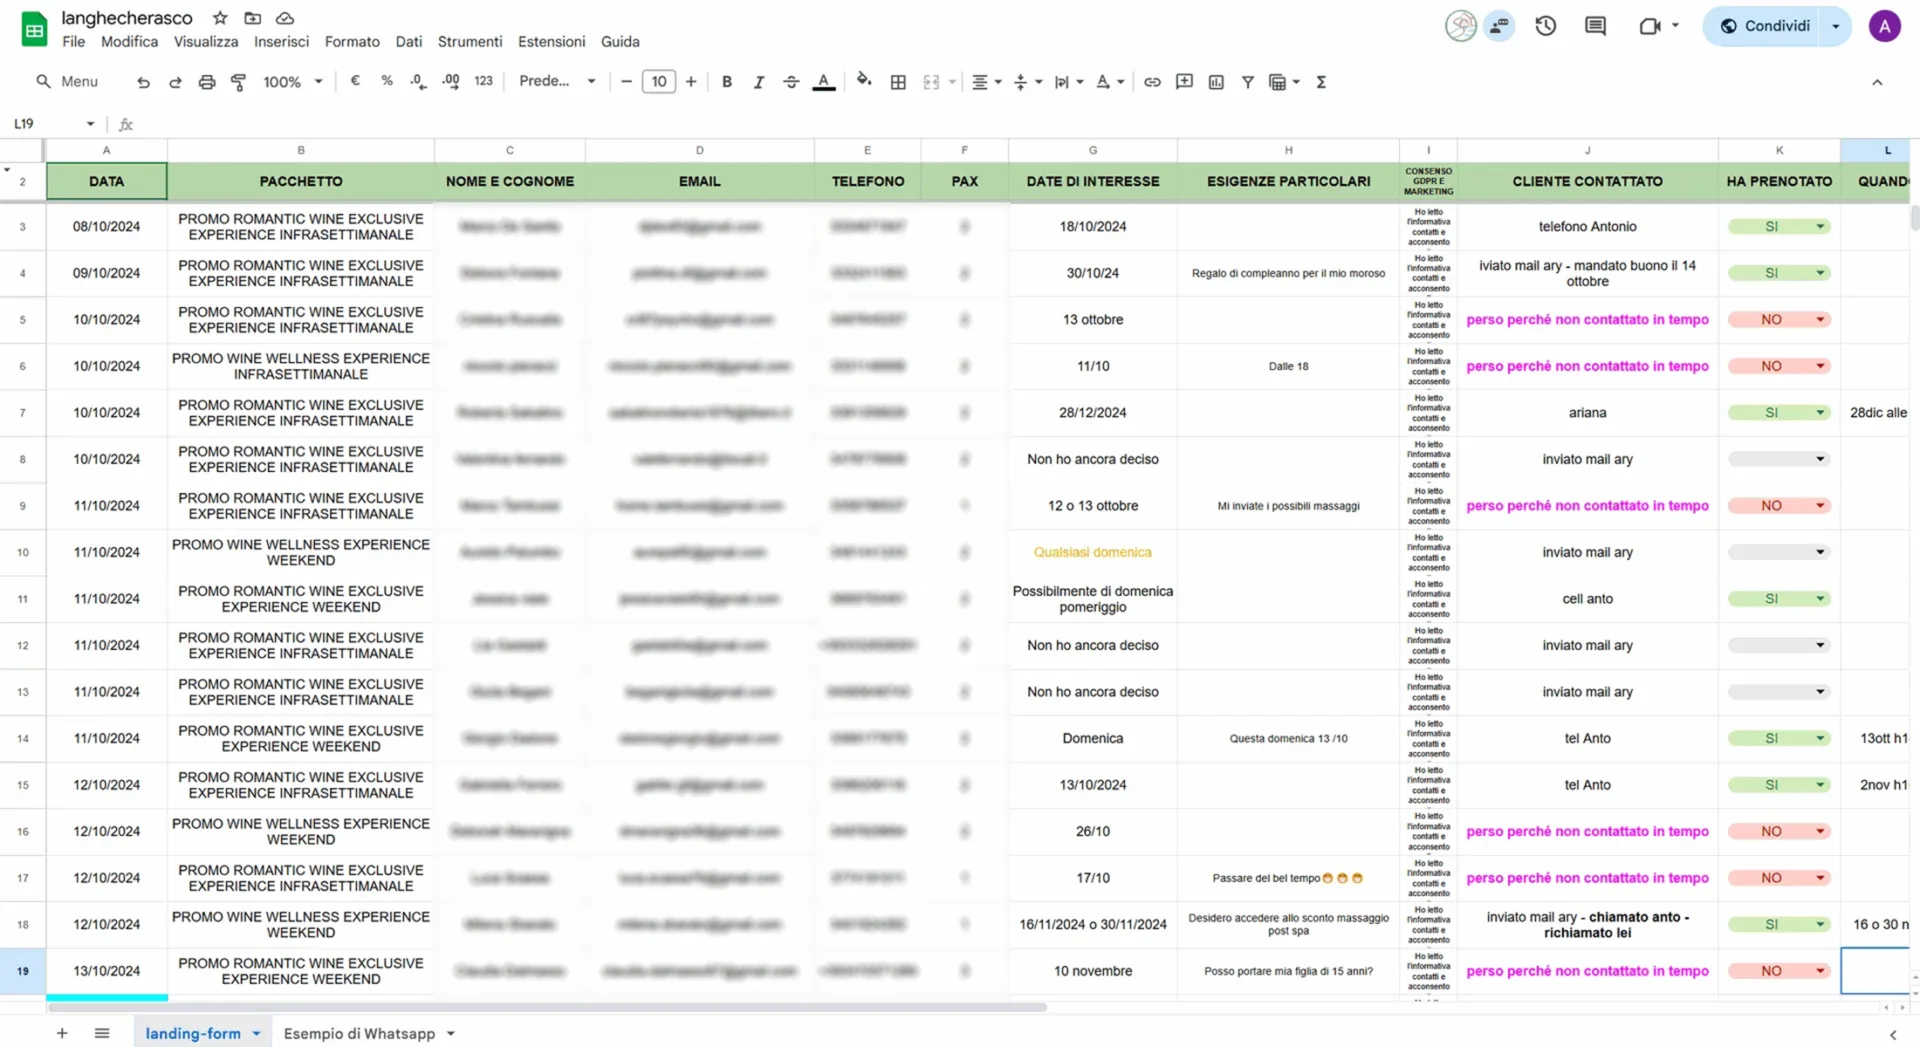Open the font family dropdown
This screenshot has width=1920, height=1047.
[557, 82]
